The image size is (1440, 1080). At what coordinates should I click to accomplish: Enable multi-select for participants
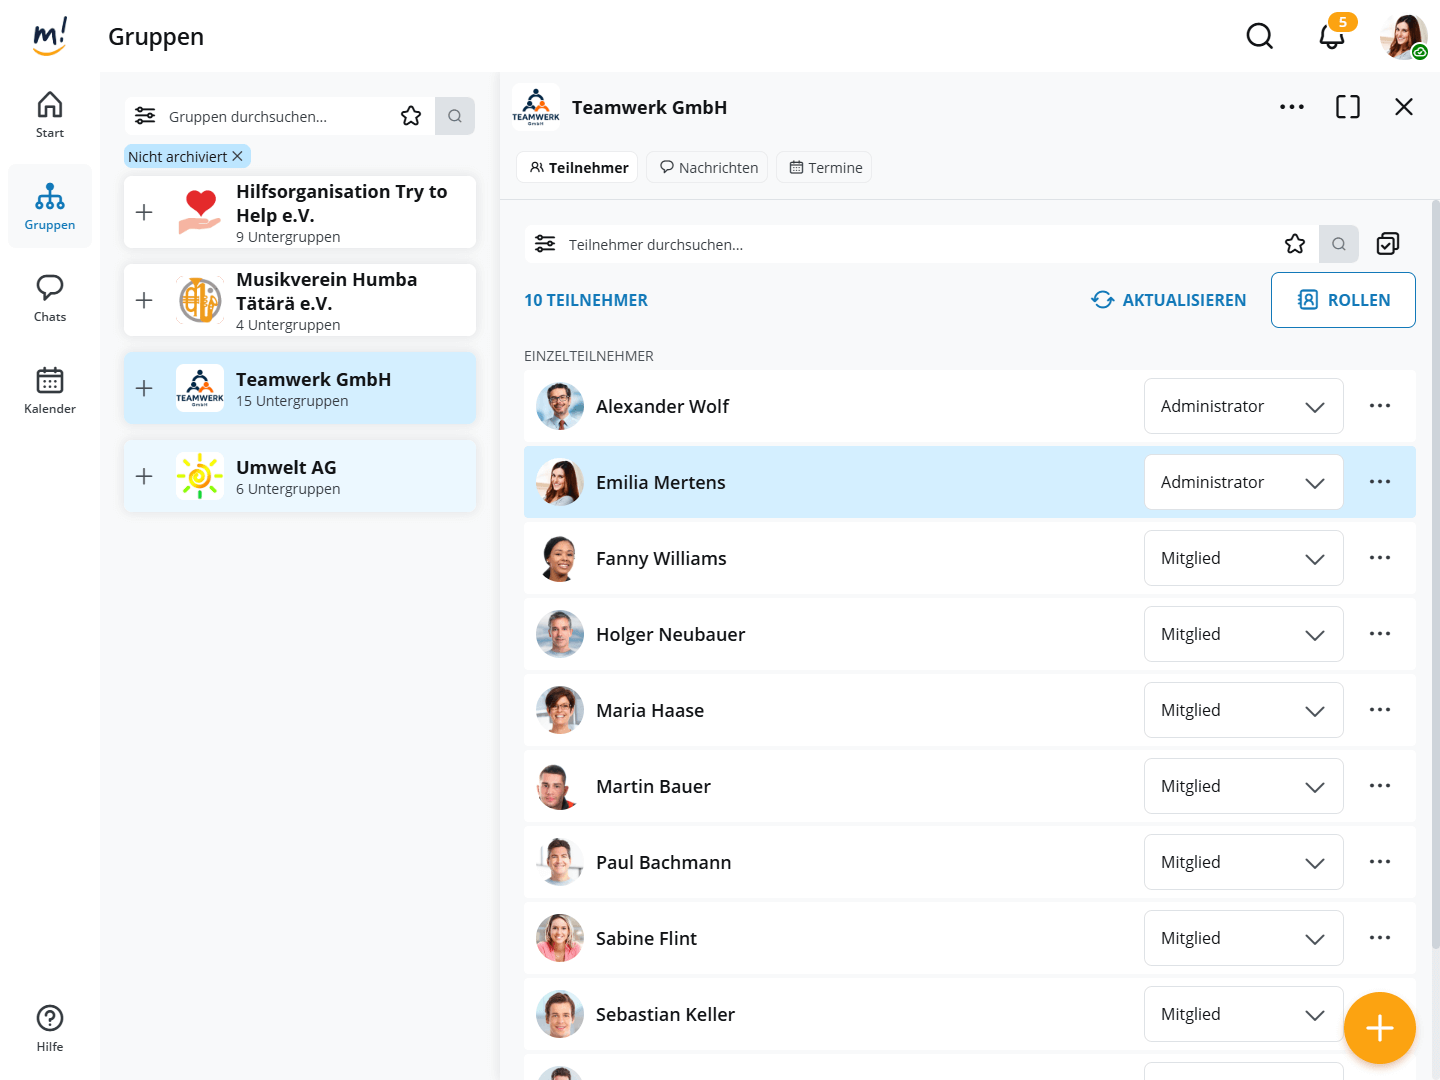[1387, 244]
